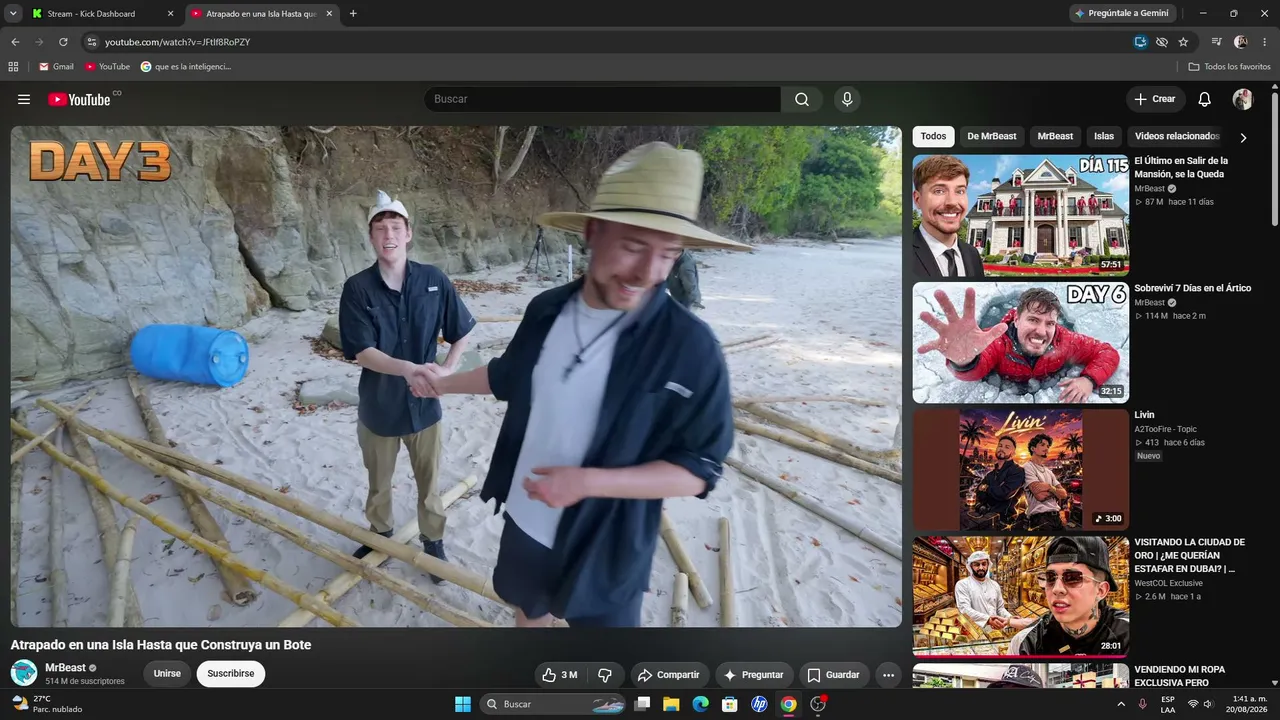The width and height of the screenshot is (1280, 720).
Task: Open a new browser tab
Action: point(353,14)
